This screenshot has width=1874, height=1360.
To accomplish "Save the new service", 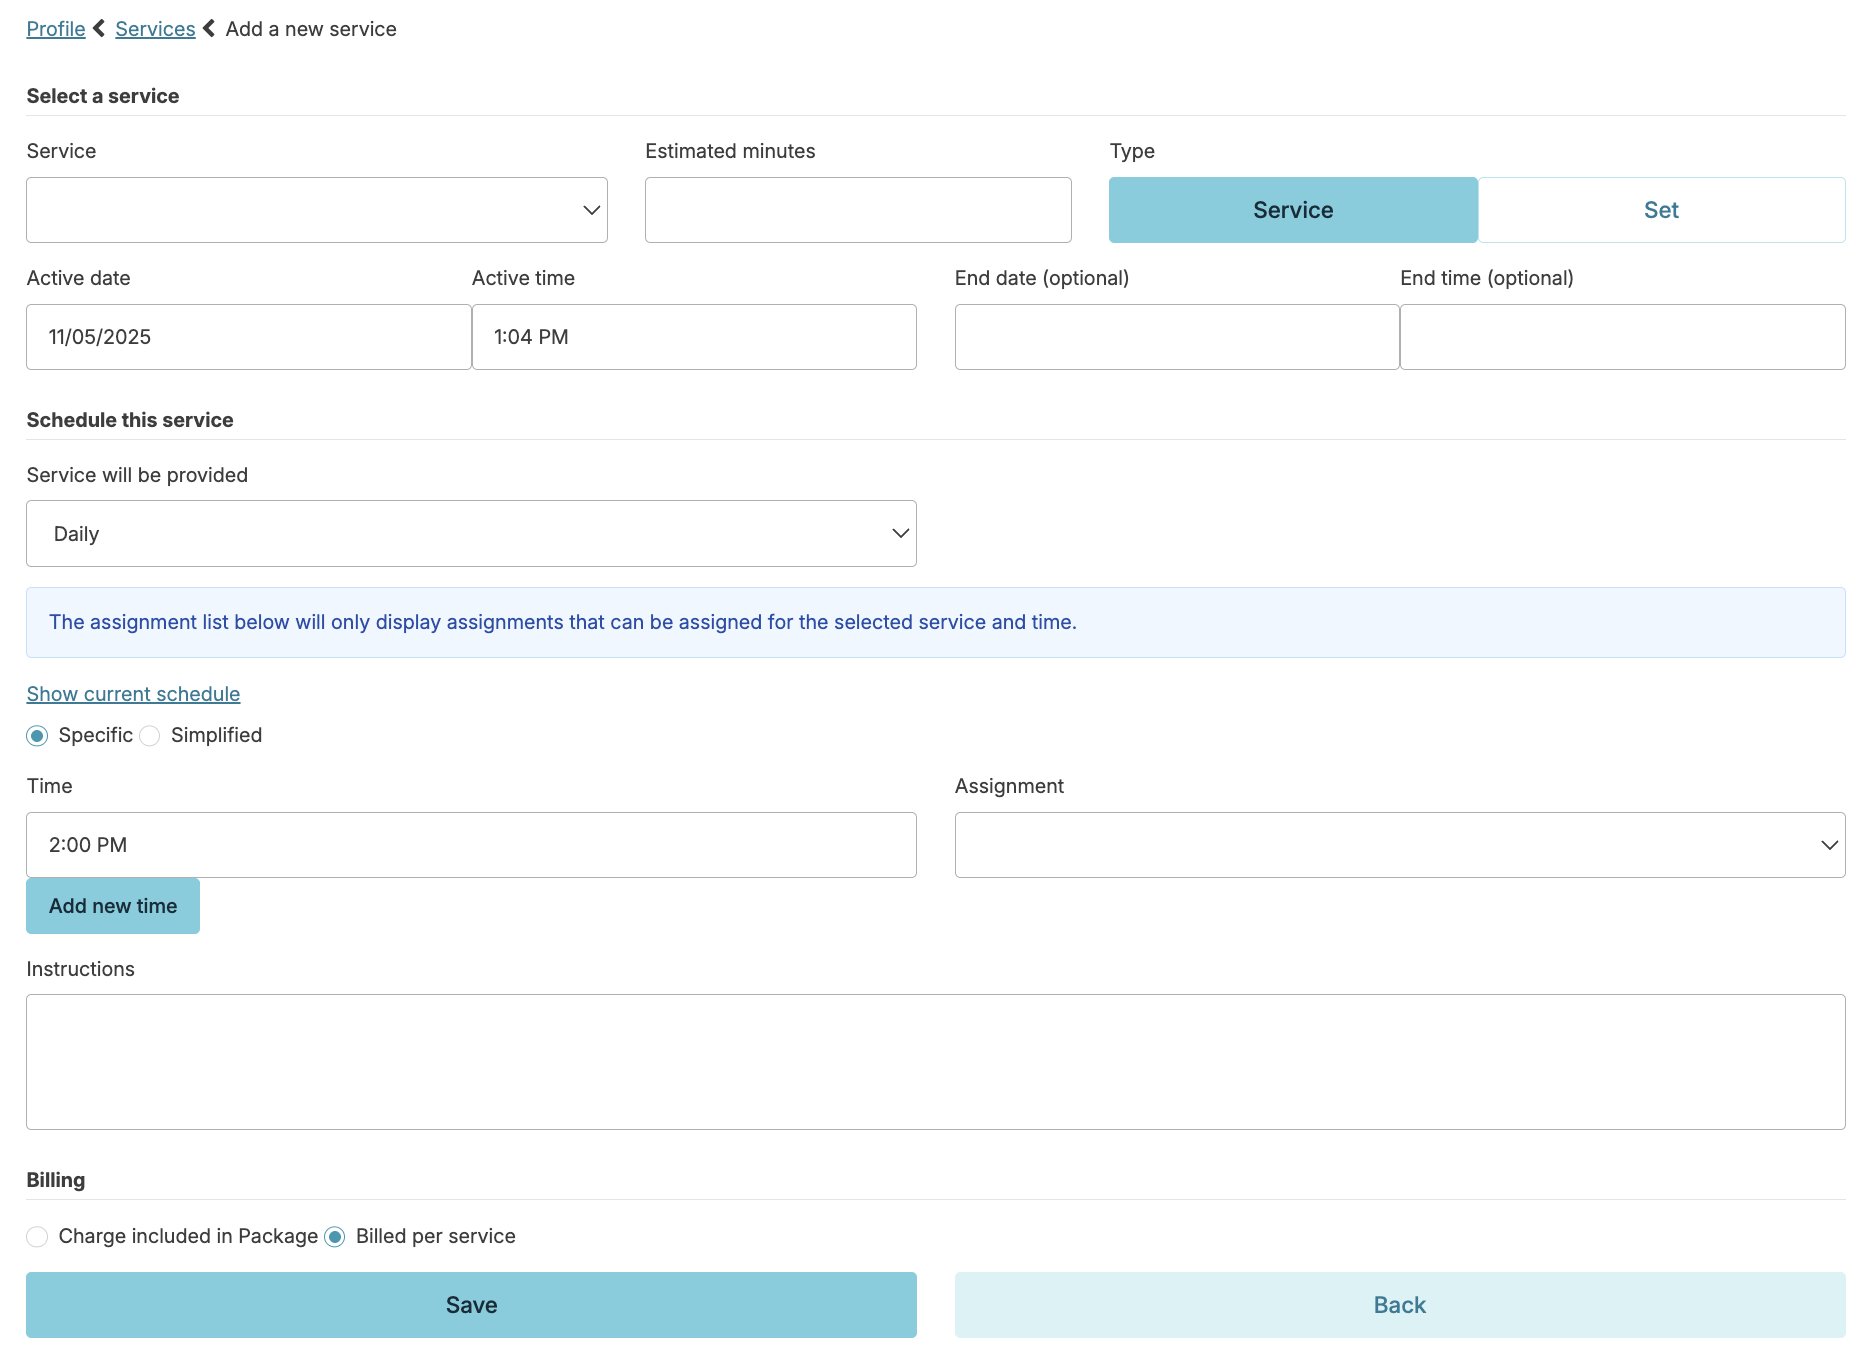I will tap(472, 1305).
